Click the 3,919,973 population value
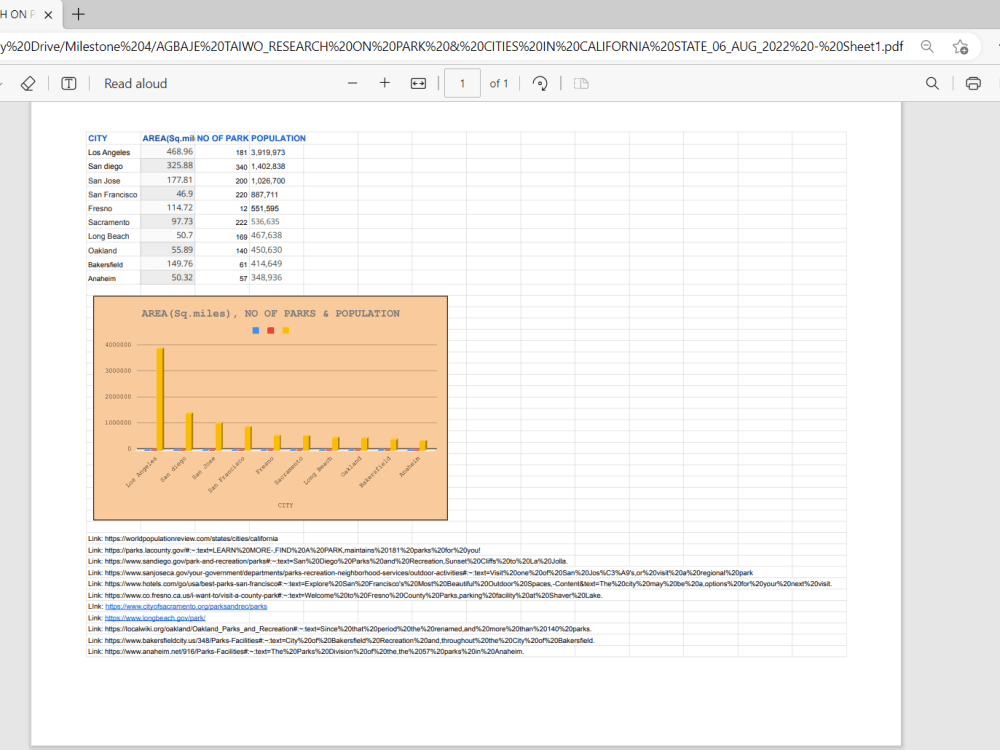 click(x=268, y=152)
